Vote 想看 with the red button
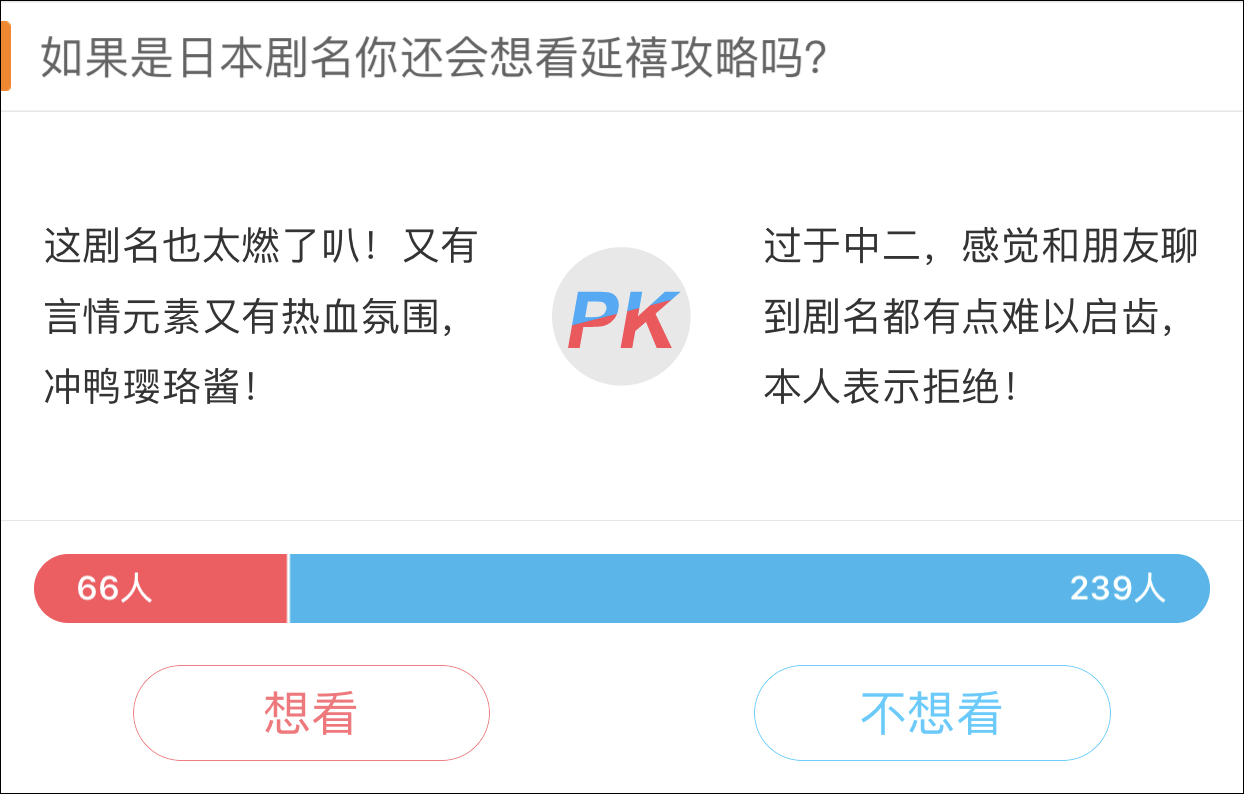The width and height of the screenshot is (1244, 794). [x=311, y=713]
